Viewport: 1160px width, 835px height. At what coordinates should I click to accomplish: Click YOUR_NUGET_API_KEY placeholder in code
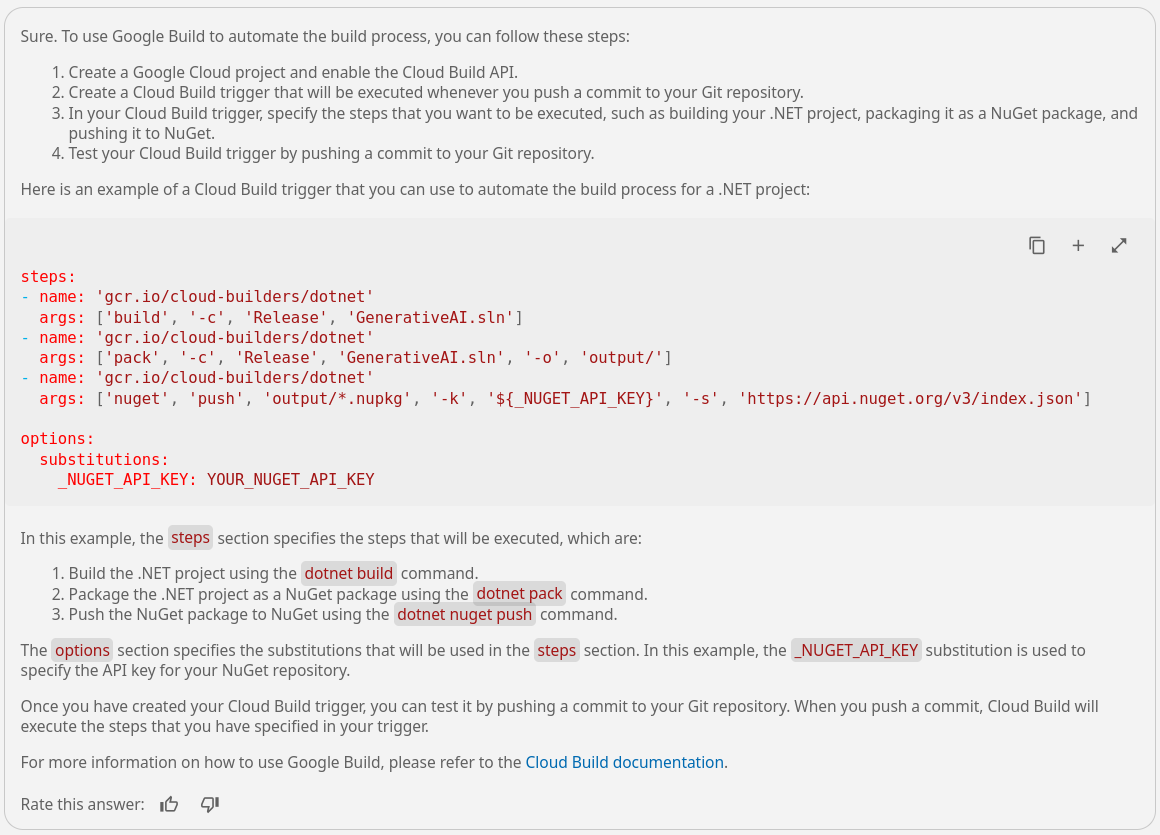pyautogui.click(x=291, y=480)
